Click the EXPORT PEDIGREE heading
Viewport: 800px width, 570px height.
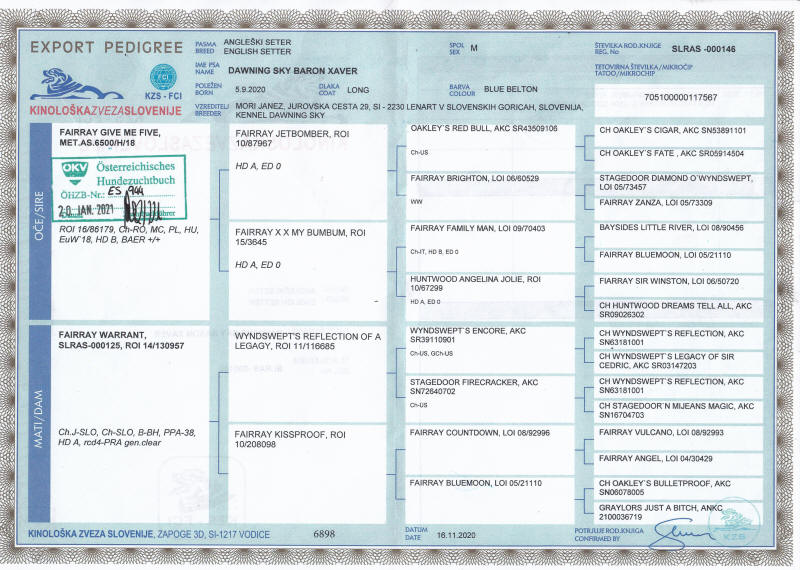106,48
